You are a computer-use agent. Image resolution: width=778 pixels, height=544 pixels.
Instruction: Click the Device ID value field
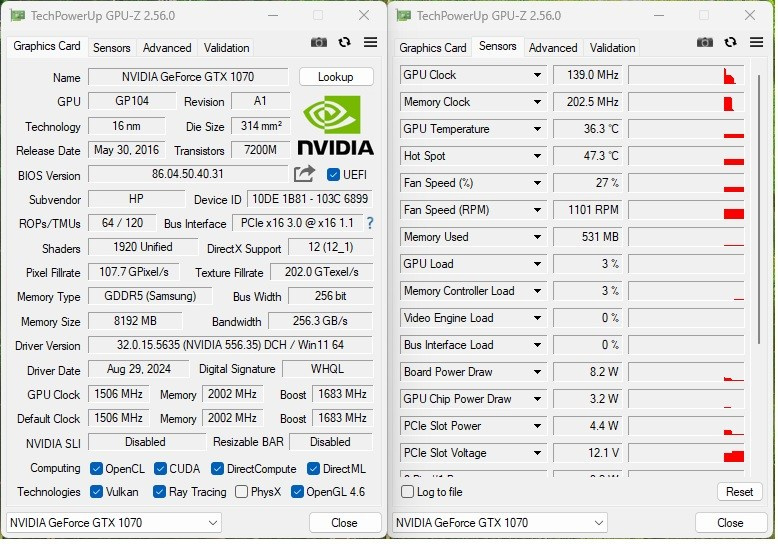click(310, 199)
